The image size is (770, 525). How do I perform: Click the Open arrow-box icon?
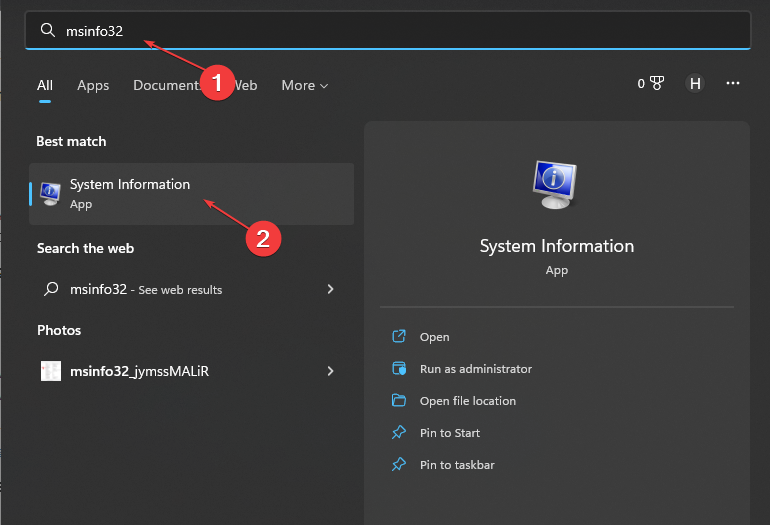pyautogui.click(x=399, y=336)
